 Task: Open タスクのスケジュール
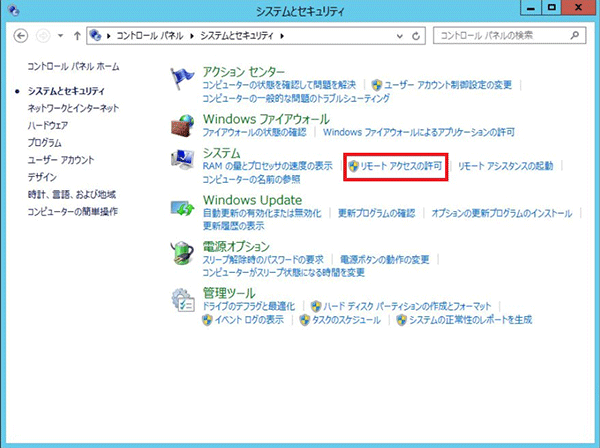347,320
